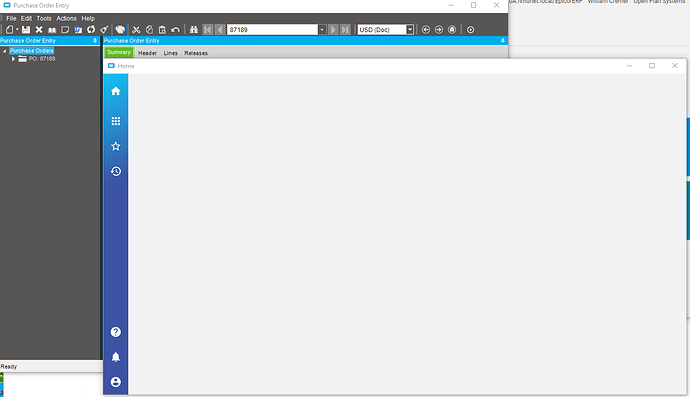Open the Help menu
Screen dimensions: 690x397
88,18
